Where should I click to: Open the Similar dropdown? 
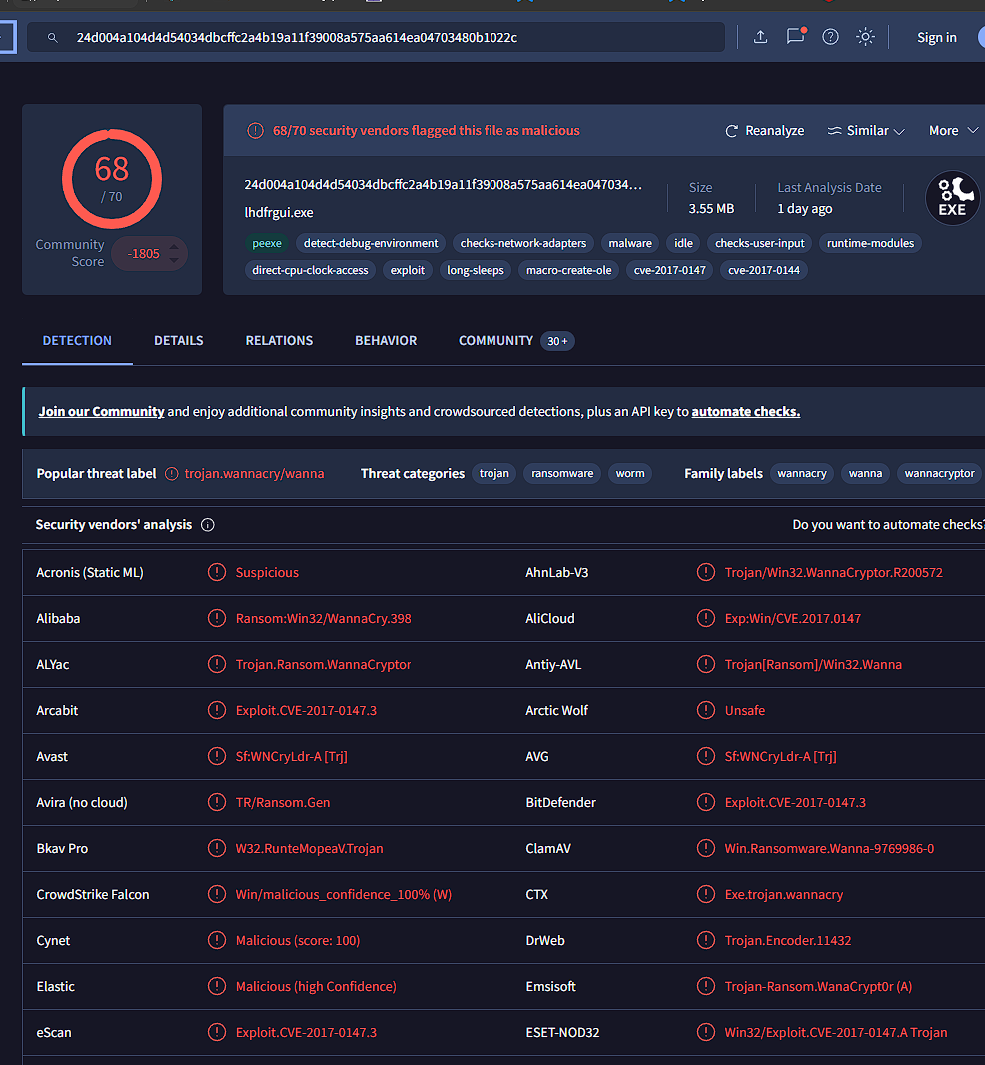tap(865, 130)
